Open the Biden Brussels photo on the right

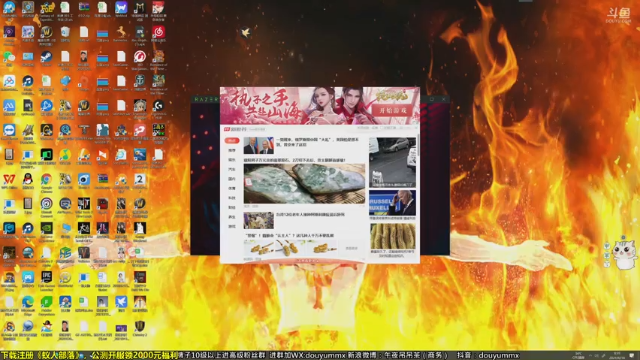tap(392, 202)
